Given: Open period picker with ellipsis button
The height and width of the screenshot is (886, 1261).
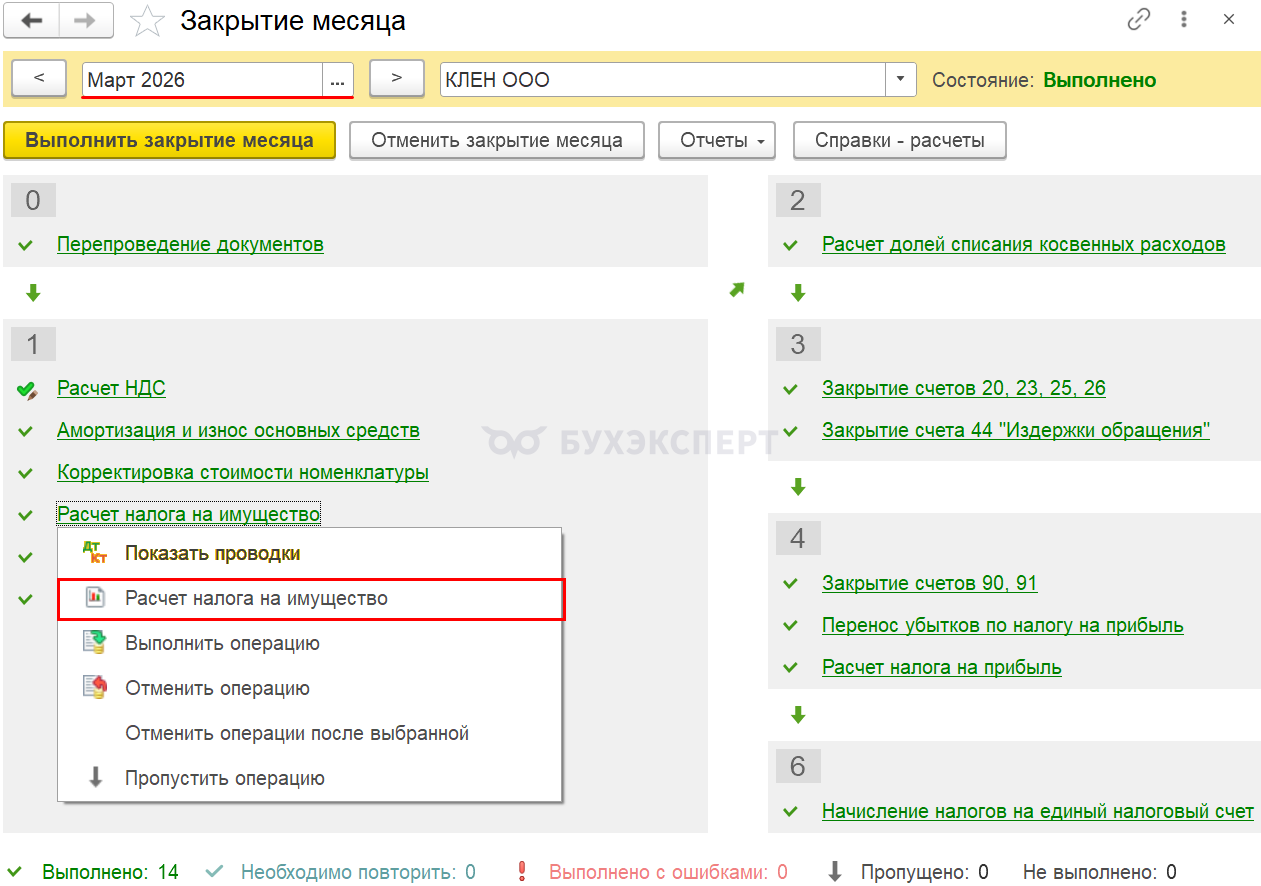Looking at the screenshot, I should [x=337, y=80].
